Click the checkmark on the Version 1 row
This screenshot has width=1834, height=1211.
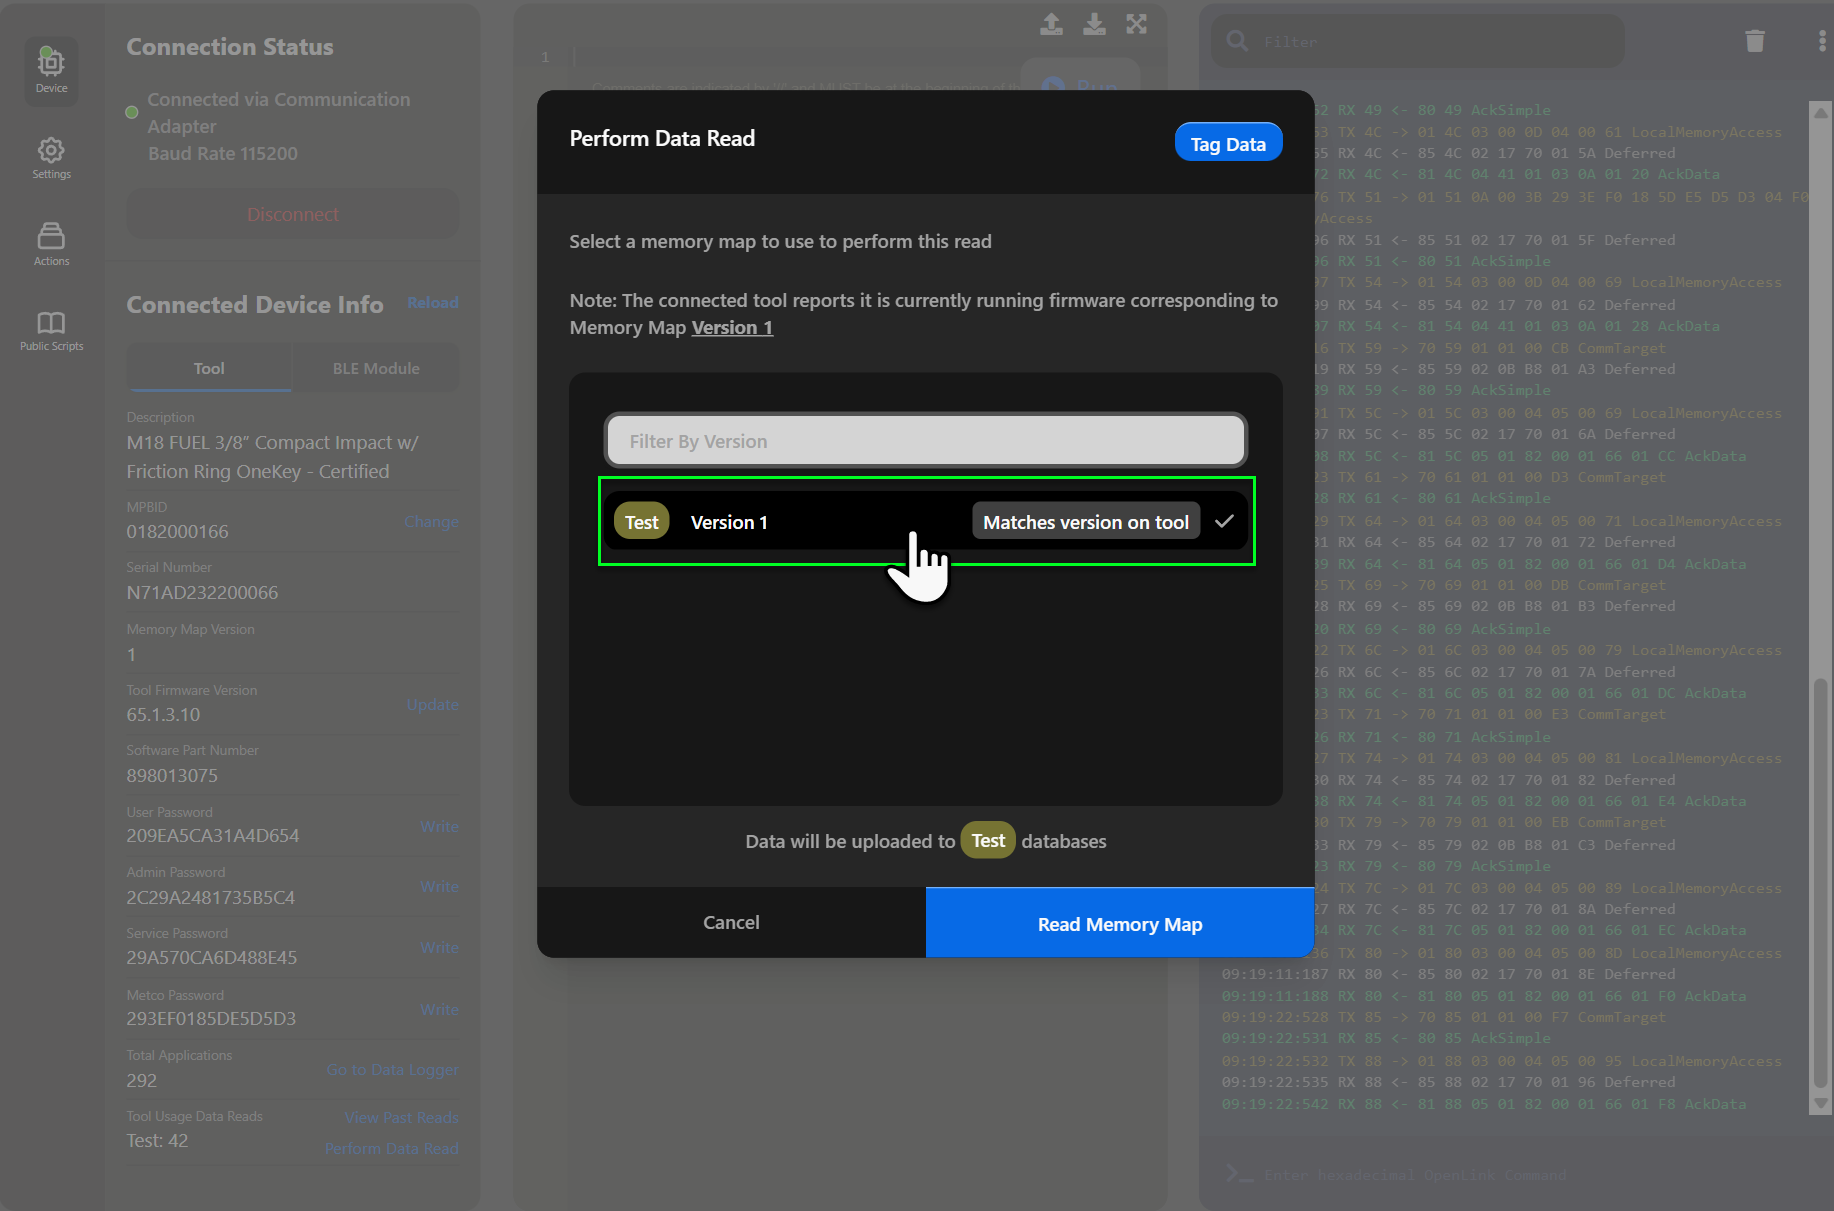tap(1224, 521)
